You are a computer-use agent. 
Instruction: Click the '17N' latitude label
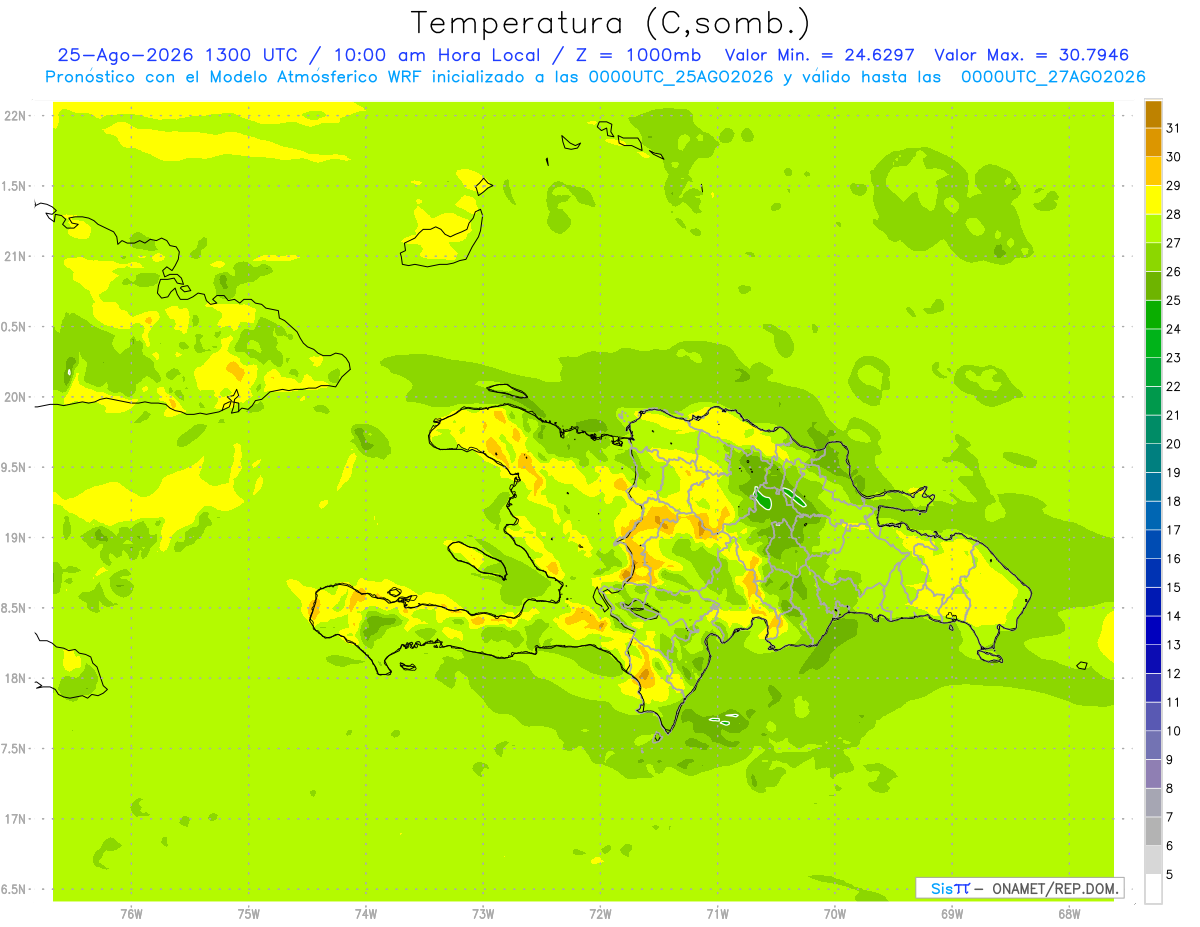click(x=17, y=820)
